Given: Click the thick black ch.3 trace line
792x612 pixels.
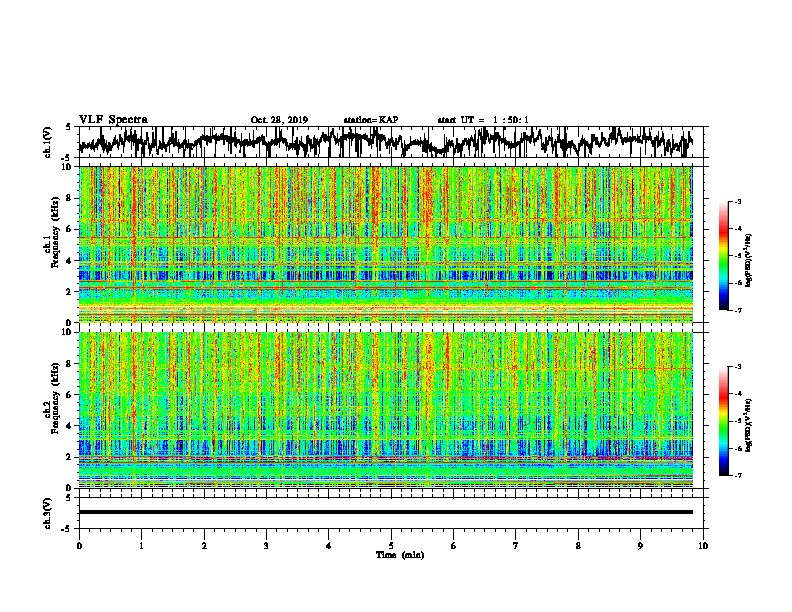Looking at the screenshot, I should click(x=386, y=512).
